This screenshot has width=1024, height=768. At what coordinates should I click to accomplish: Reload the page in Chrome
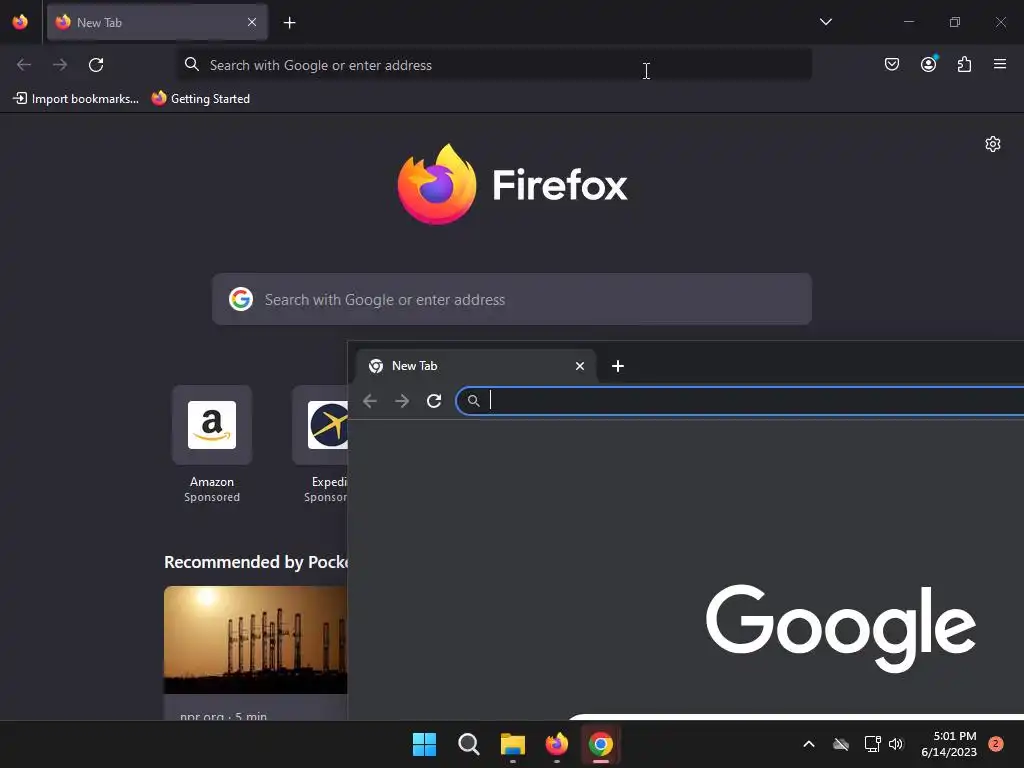[434, 400]
